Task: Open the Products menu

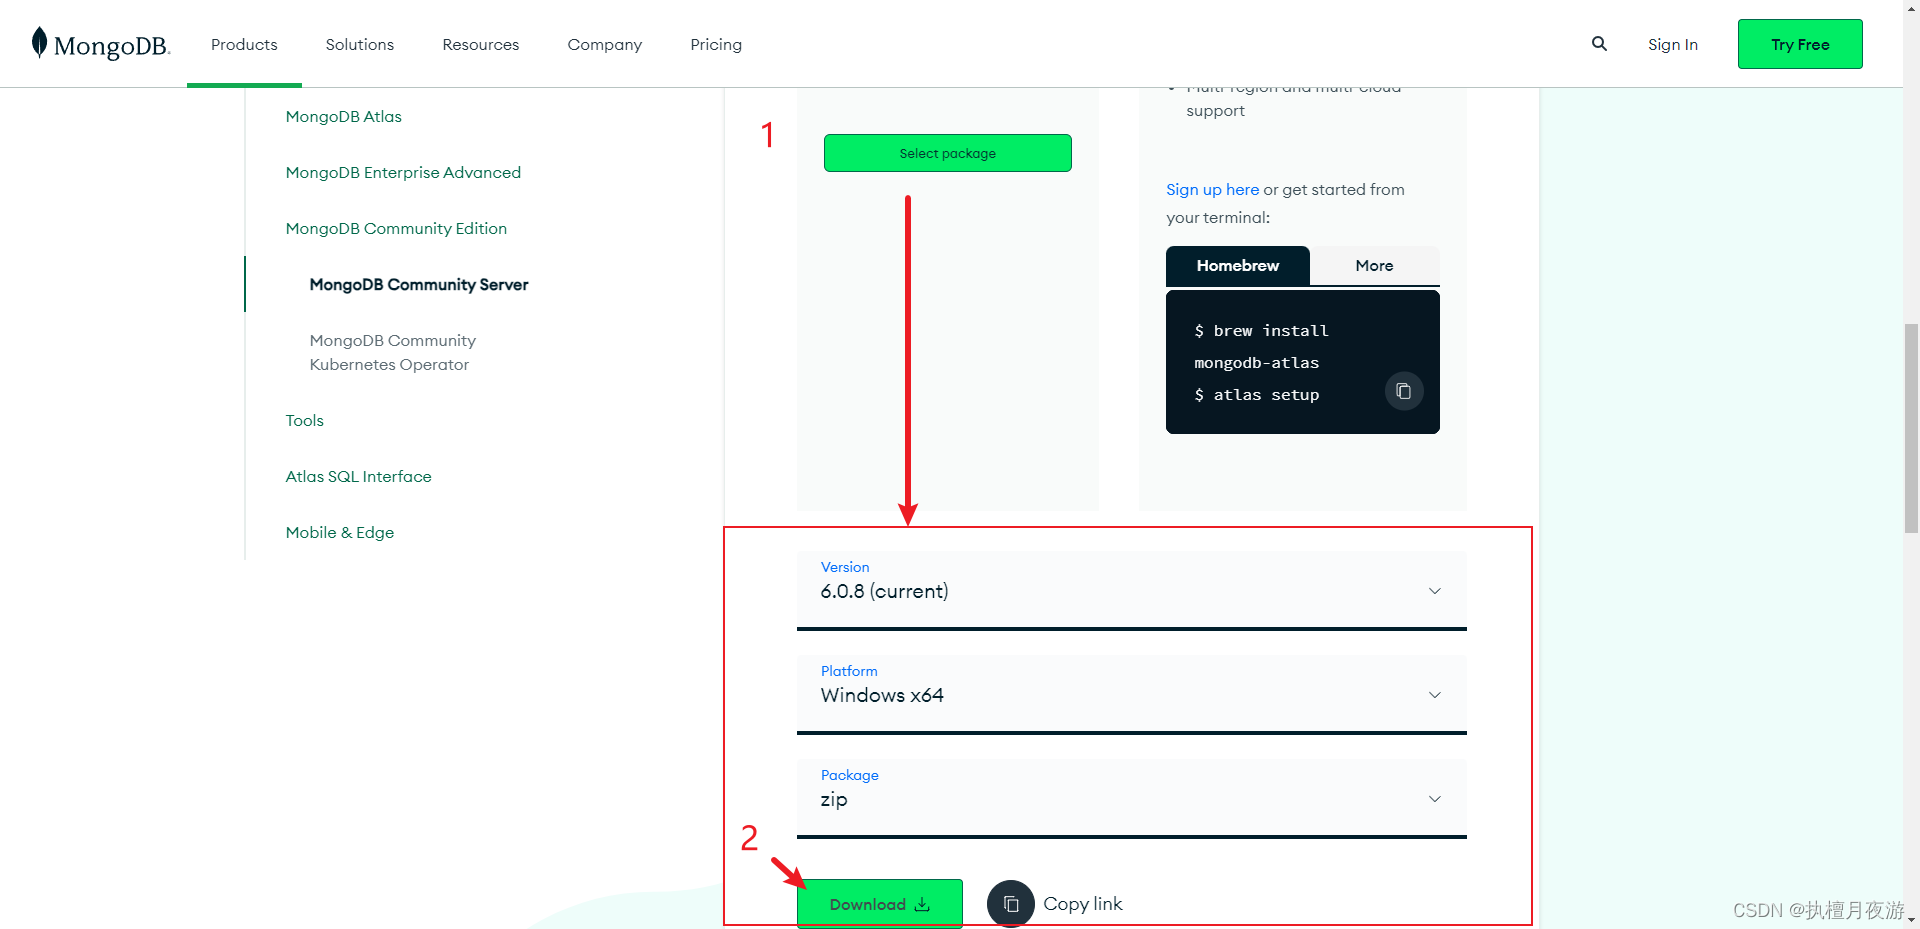Action: (x=244, y=44)
